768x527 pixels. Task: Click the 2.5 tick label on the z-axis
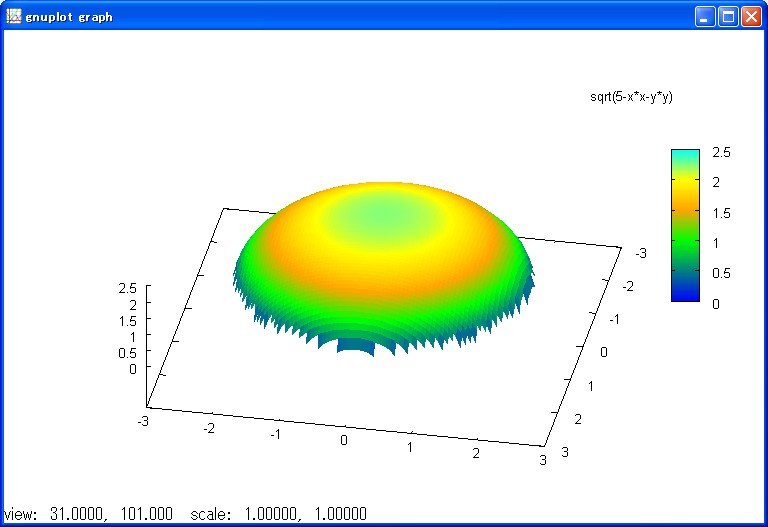(x=127, y=288)
